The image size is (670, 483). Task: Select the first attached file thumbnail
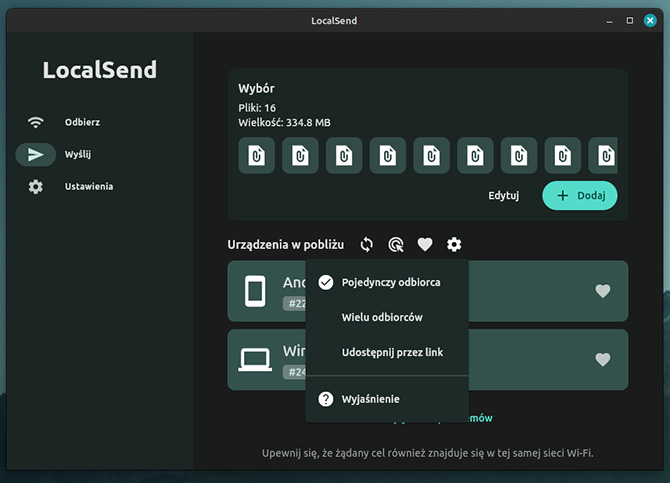pyautogui.click(x=256, y=155)
